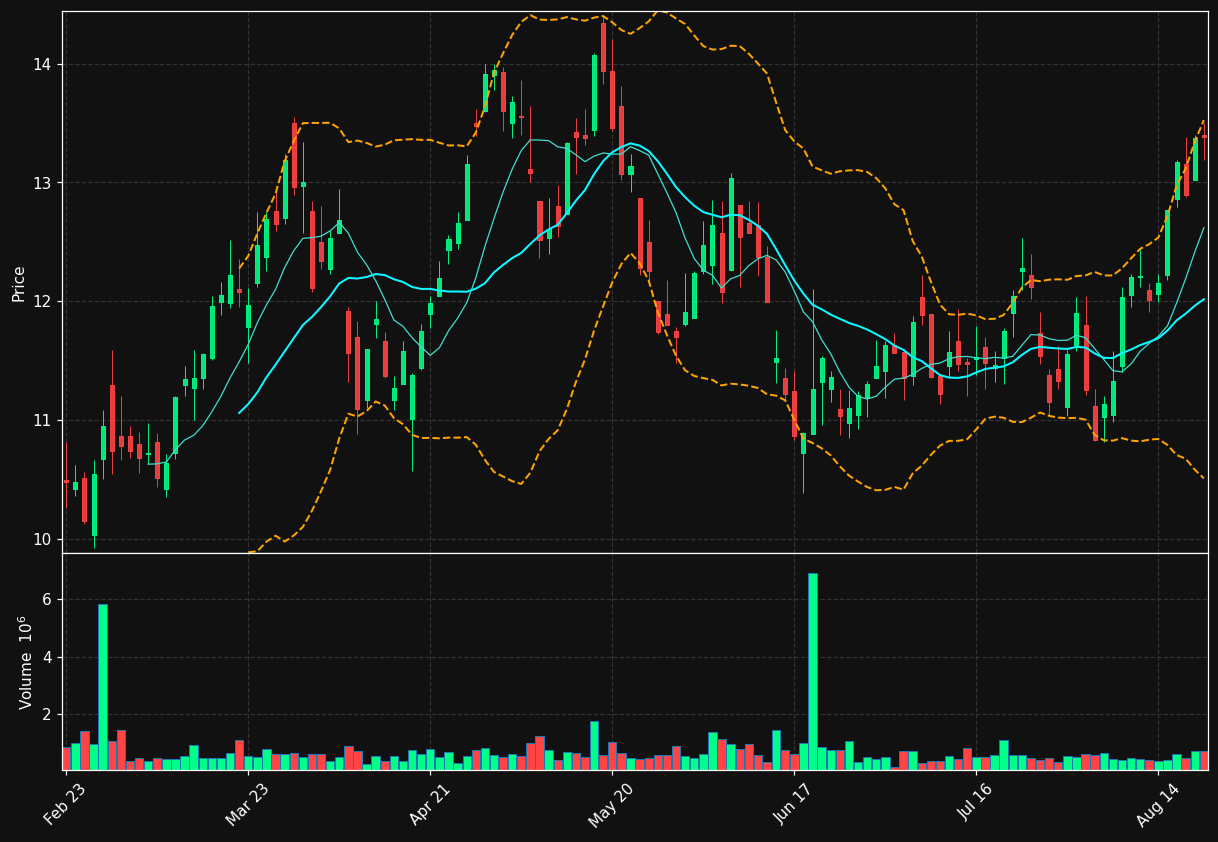Click the volume axis value 2

[48, 715]
